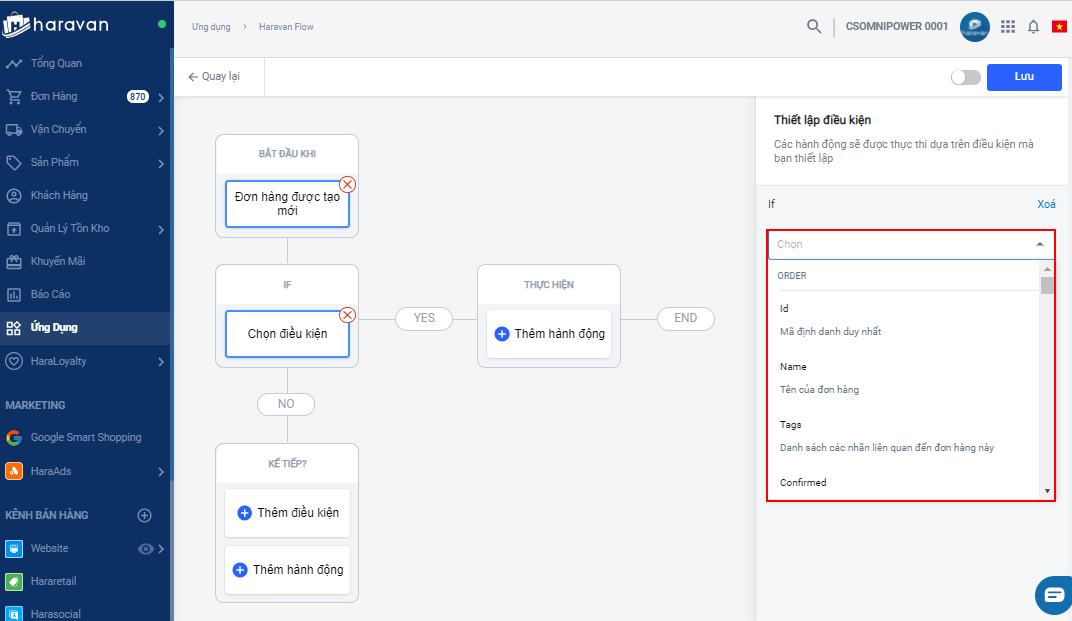1072x621 pixels.
Task: Open the apps grid icon
Action: pos(1008,27)
